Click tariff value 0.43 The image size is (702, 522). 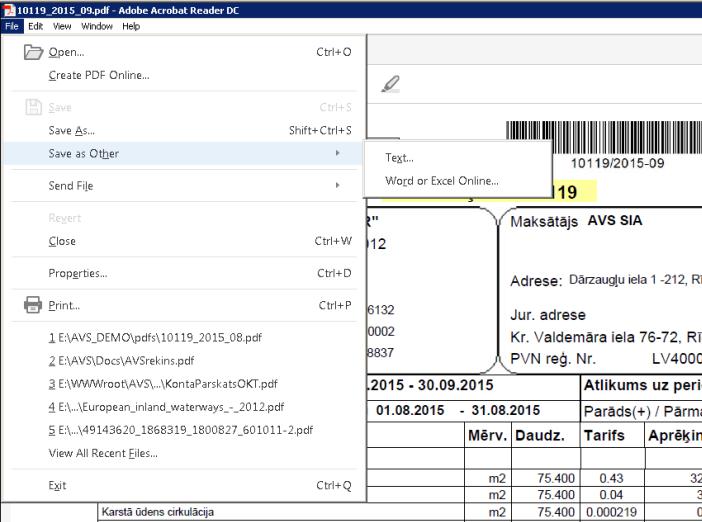611,478
